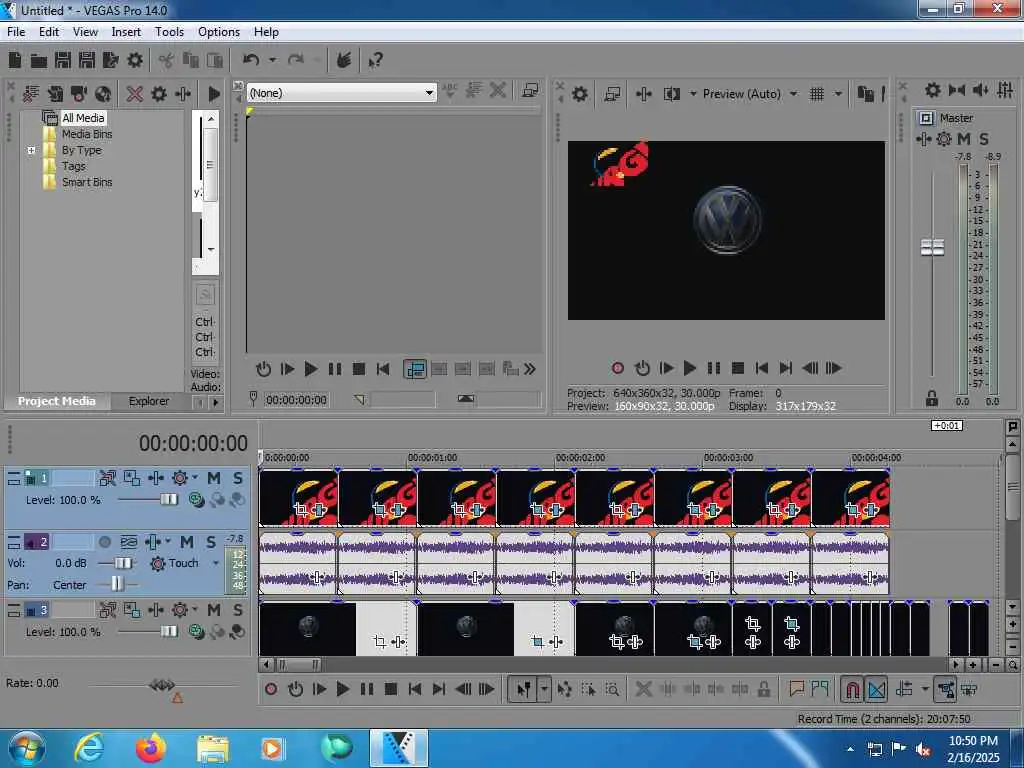Pause playback in timeline transport bar

pos(367,689)
